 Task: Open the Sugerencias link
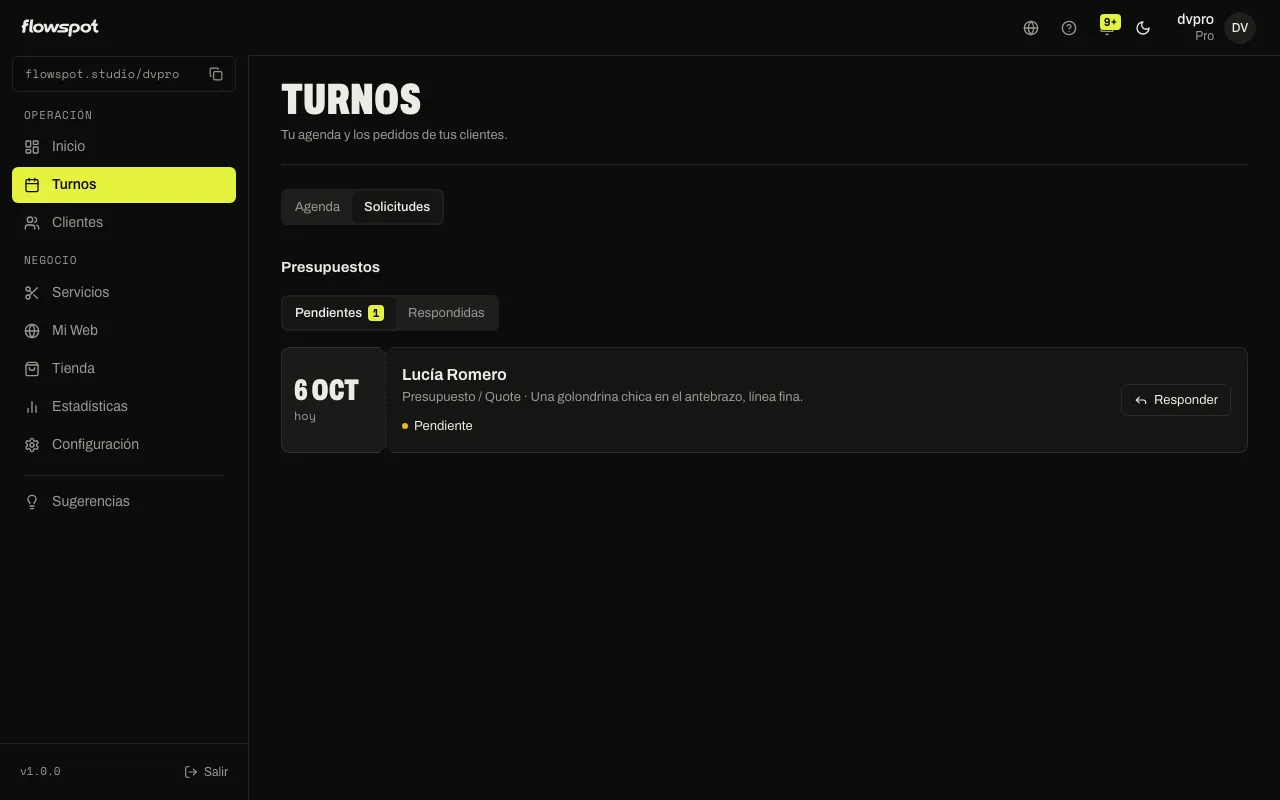(124, 502)
